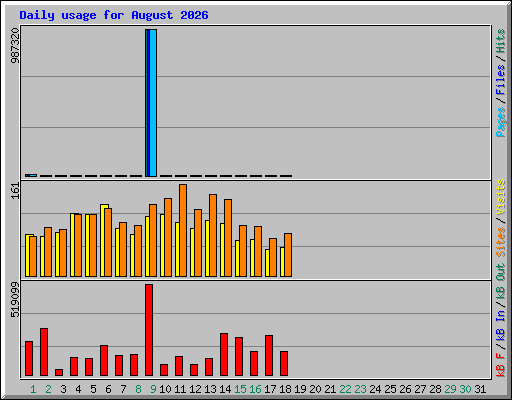Click the red kB bar above day 14

(224, 355)
